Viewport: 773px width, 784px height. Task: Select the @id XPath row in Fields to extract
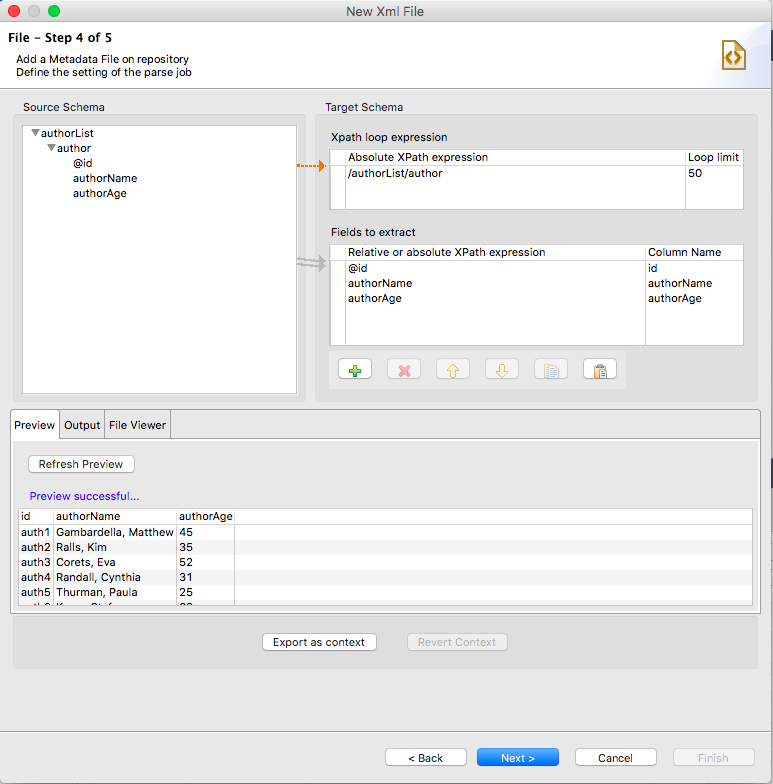(495, 268)
